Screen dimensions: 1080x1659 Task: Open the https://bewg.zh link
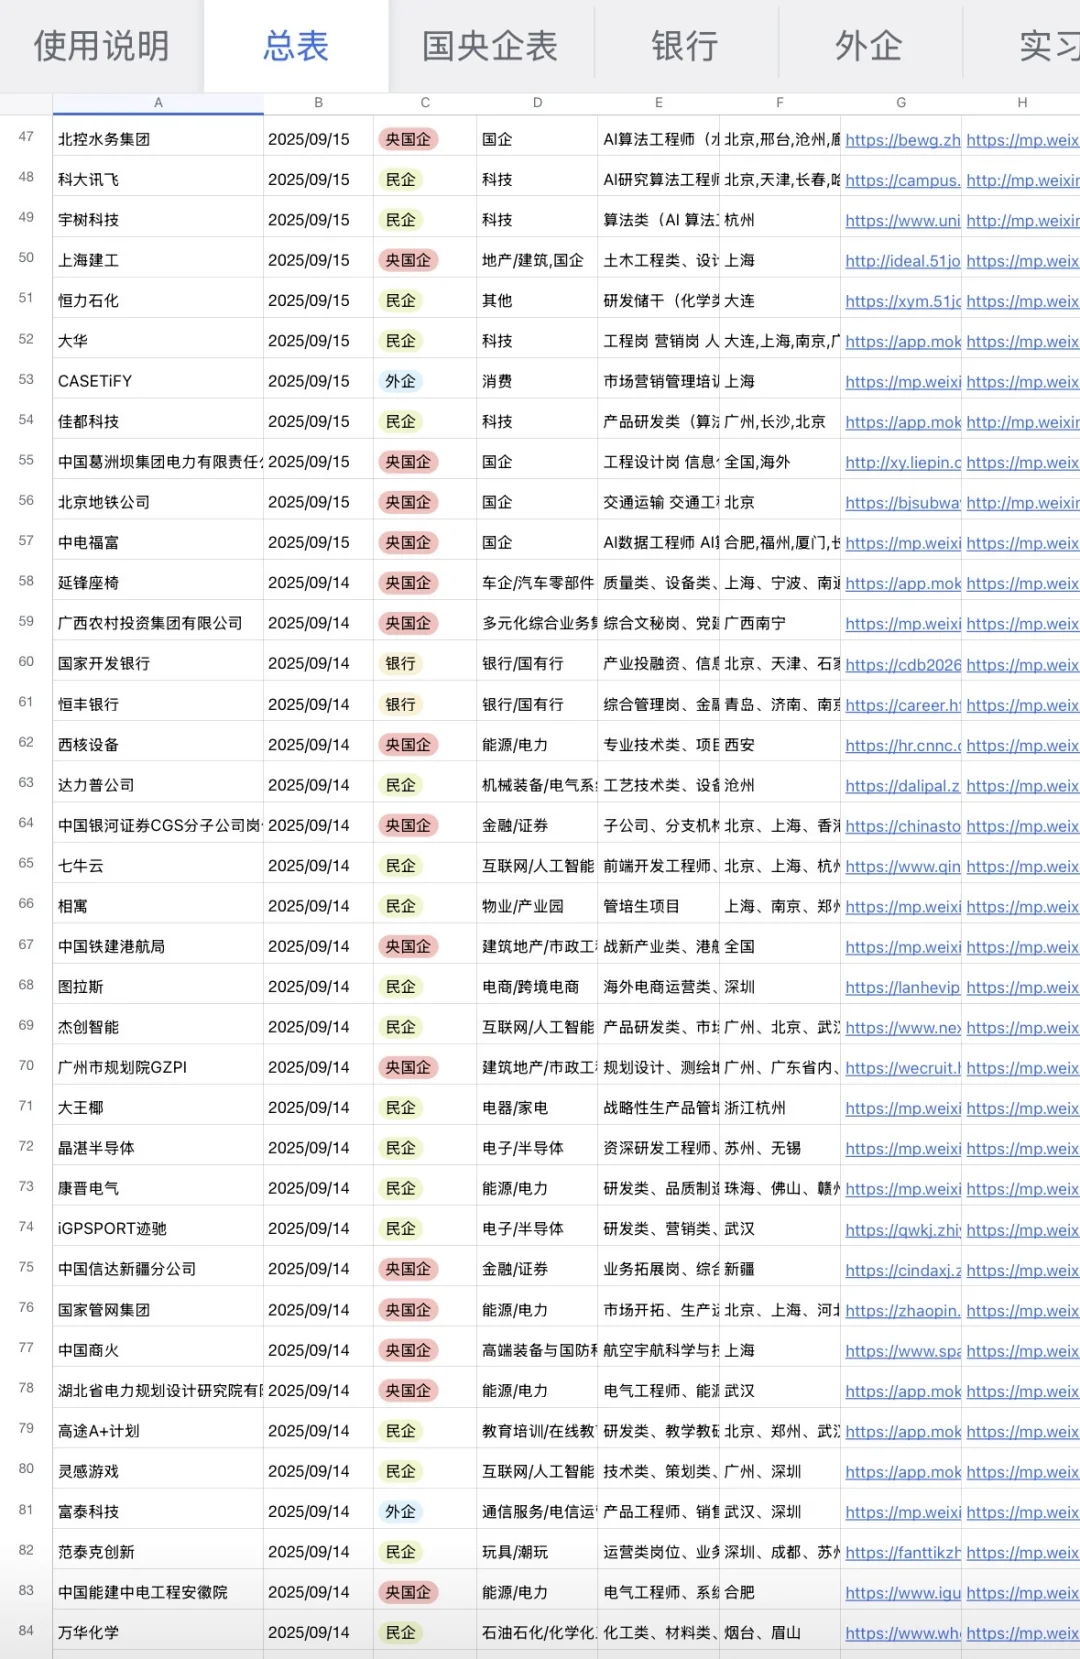click(x=903, y=141)
